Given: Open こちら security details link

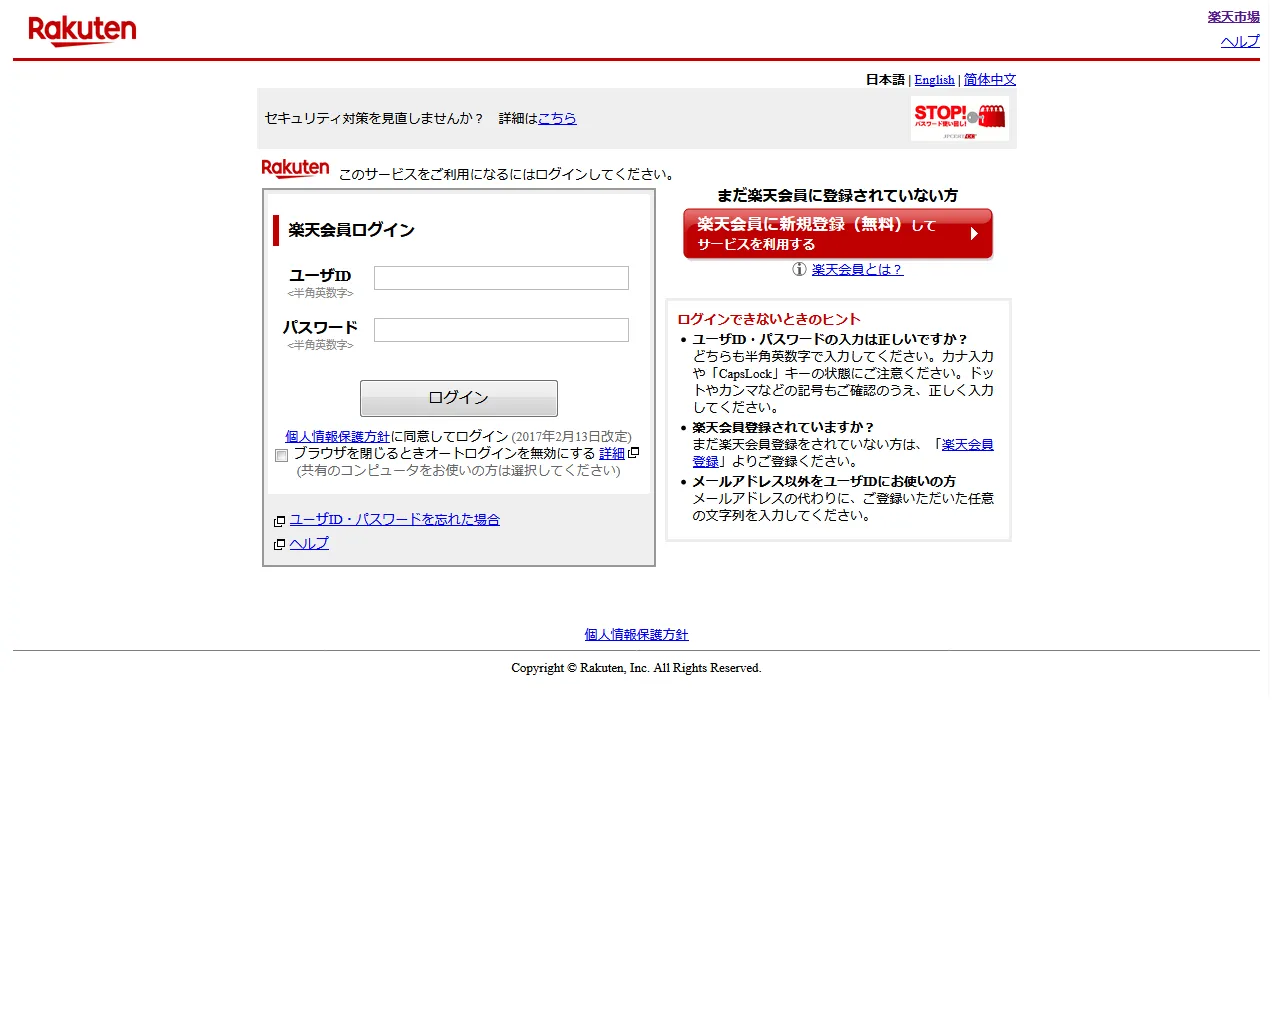Looking at the screenshot, I should point(557,118).
